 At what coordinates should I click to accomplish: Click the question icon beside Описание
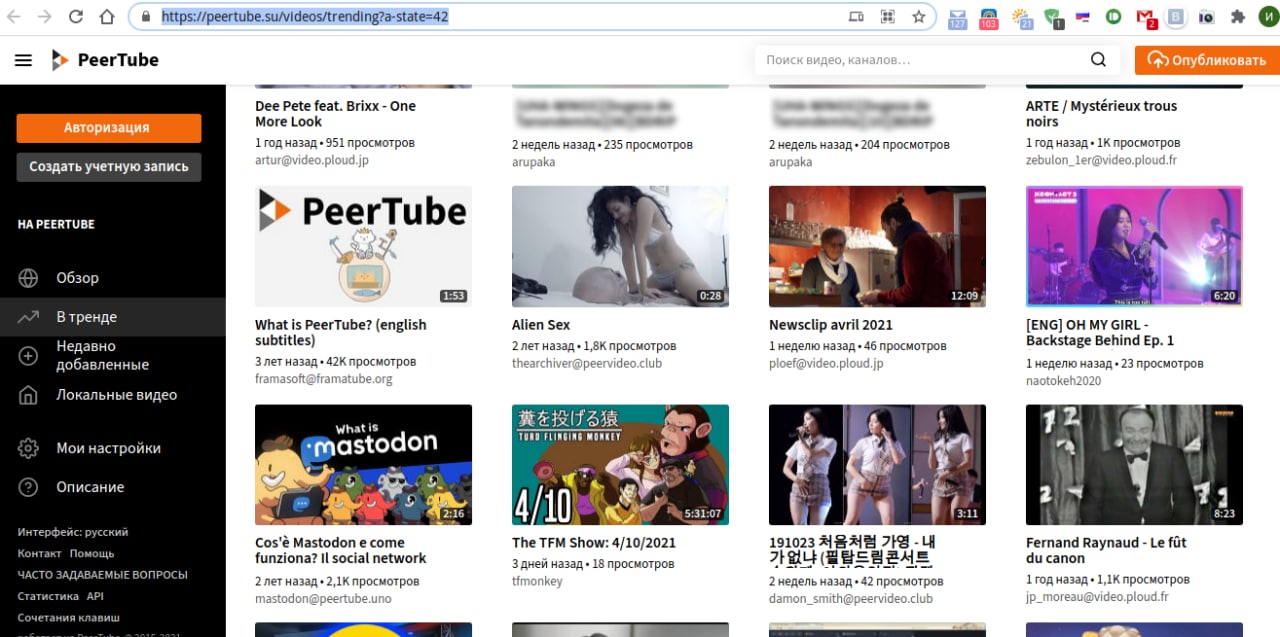[28, 487]
